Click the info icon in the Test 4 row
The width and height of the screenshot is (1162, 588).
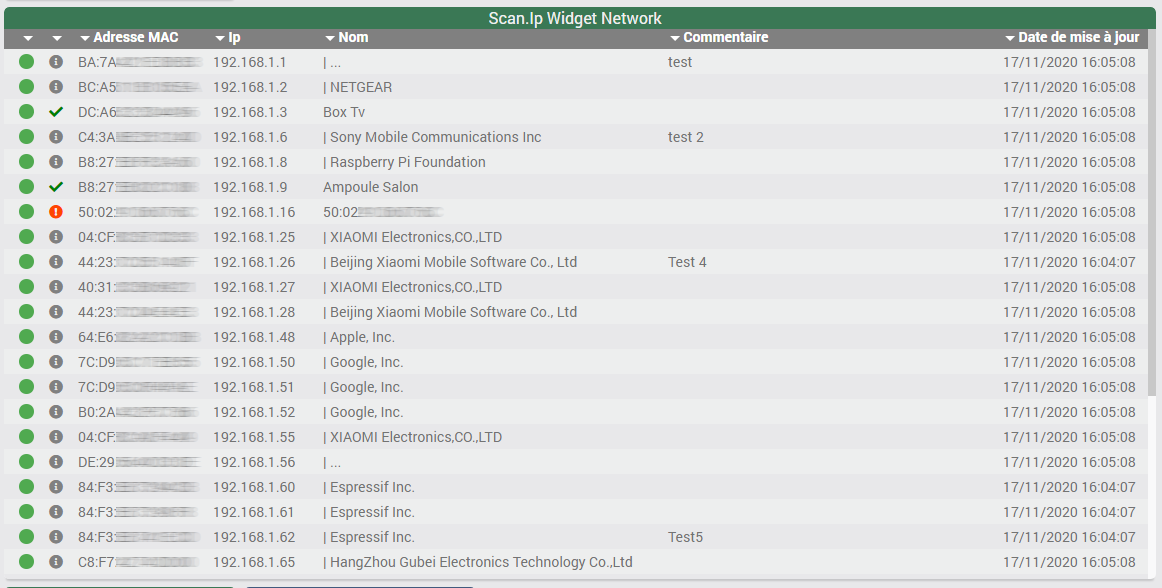(x=56, y=262)
